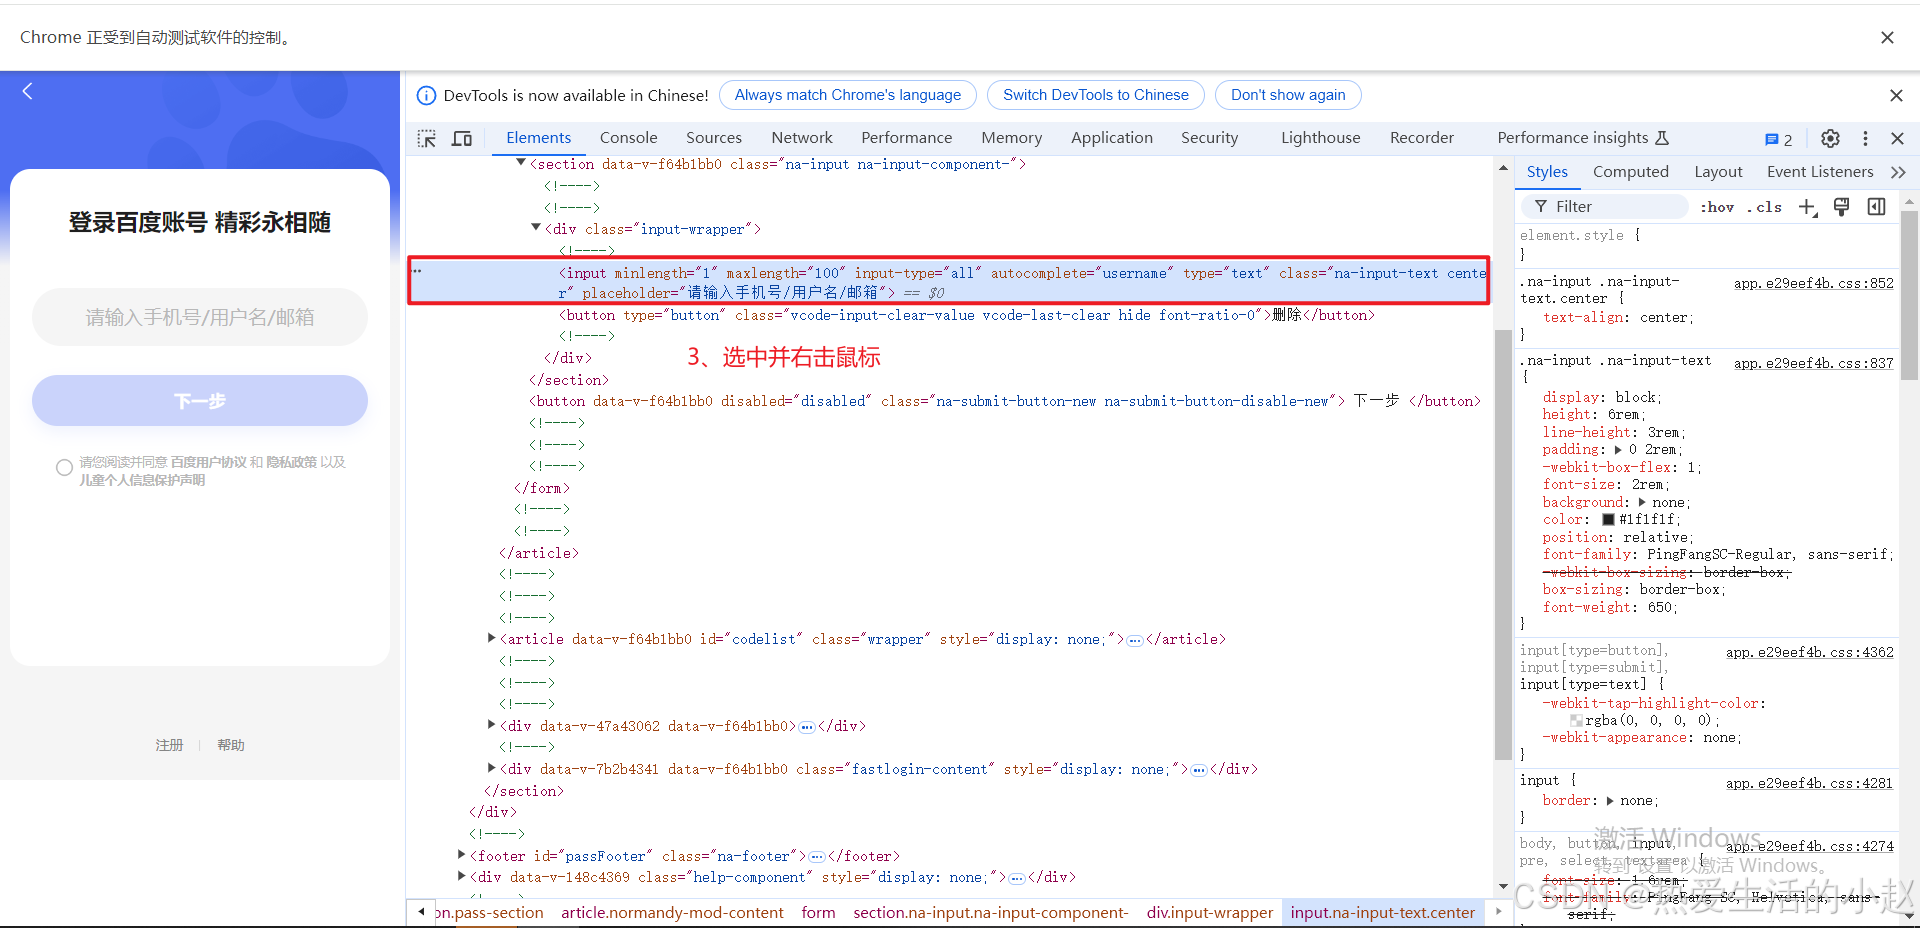Go back with the login page arrow
The image size is (1920, 928).
click(28, 91)
